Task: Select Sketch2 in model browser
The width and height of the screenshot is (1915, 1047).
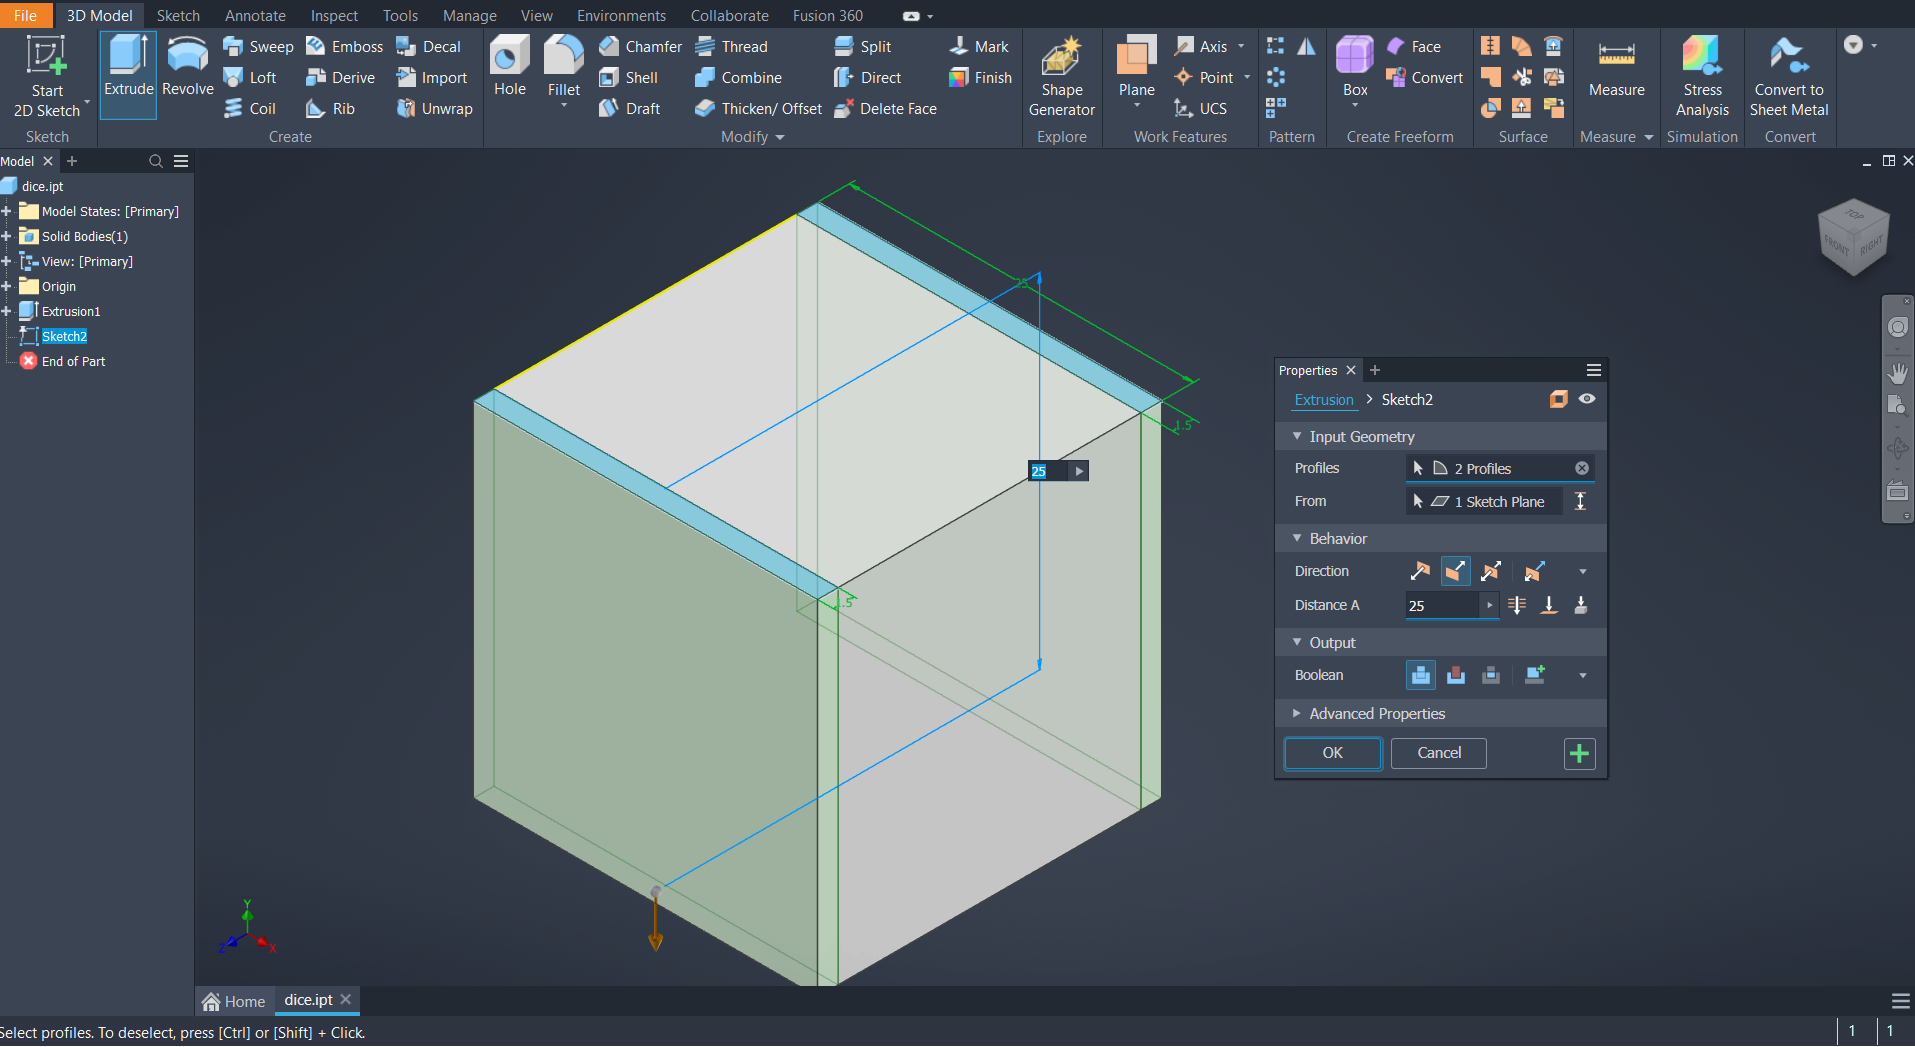Action: click(x=64, y=336)
